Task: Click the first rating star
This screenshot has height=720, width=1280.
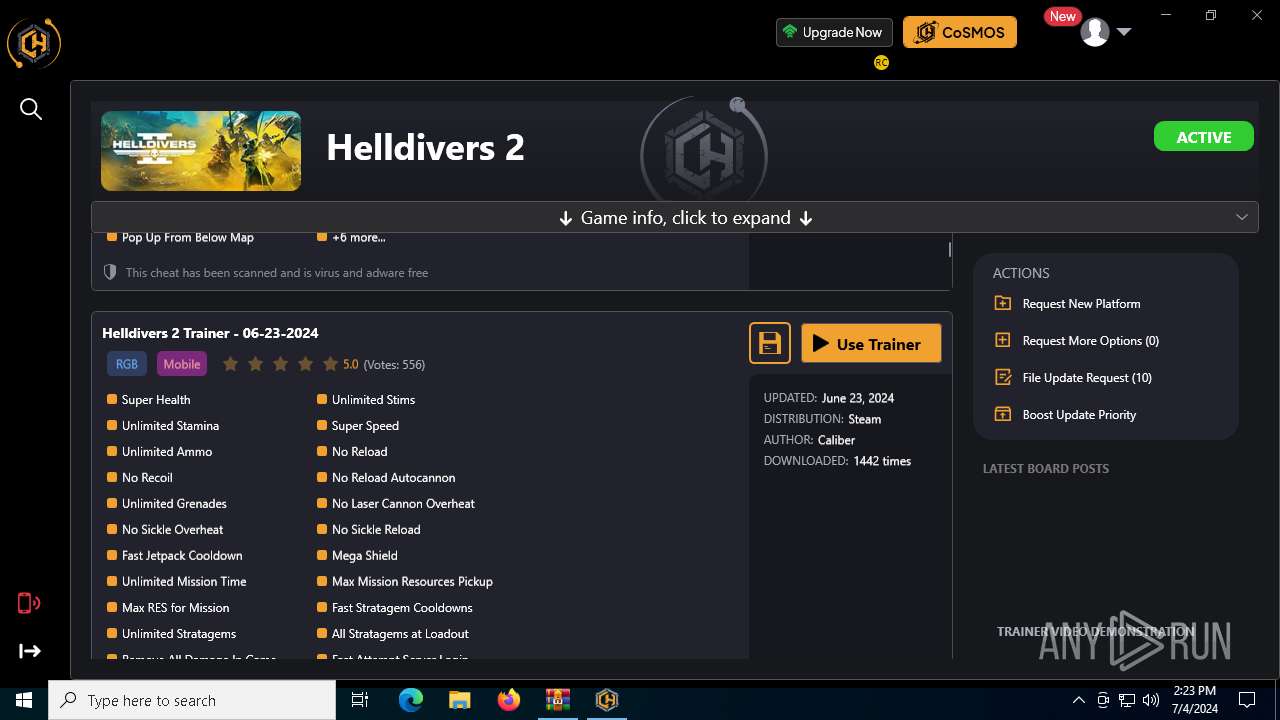Action: (230, 364)
